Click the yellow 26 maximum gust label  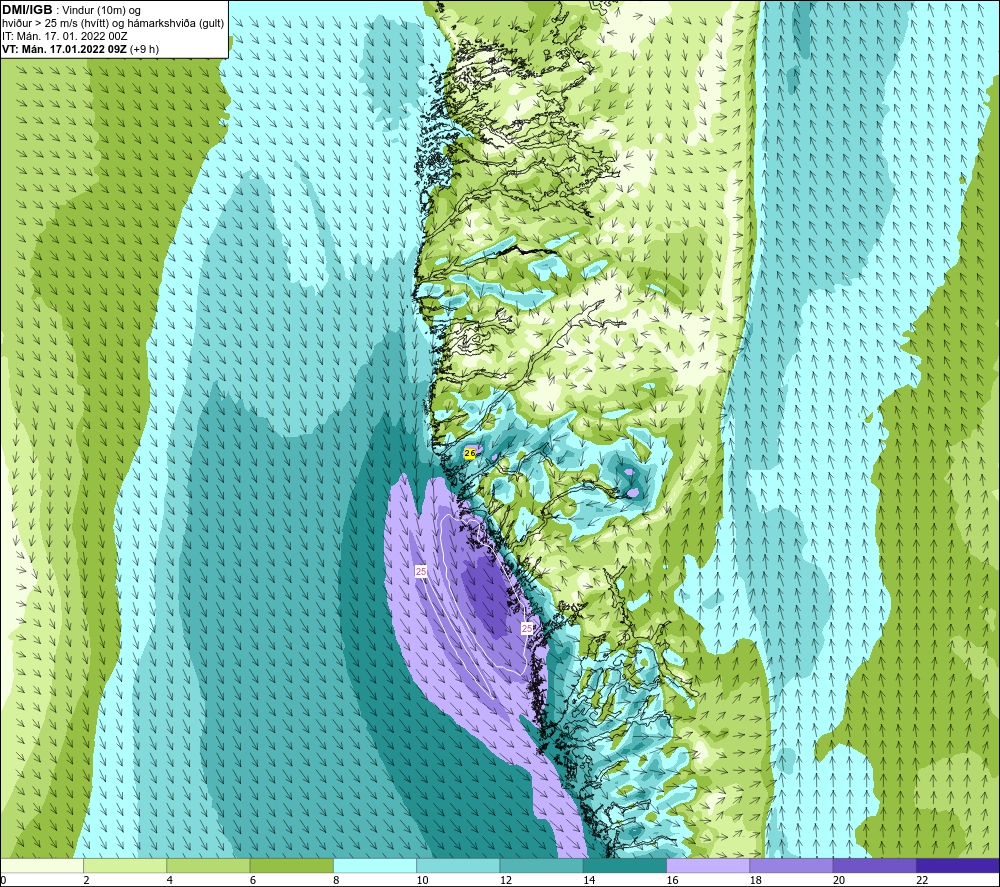coord(470,453)
